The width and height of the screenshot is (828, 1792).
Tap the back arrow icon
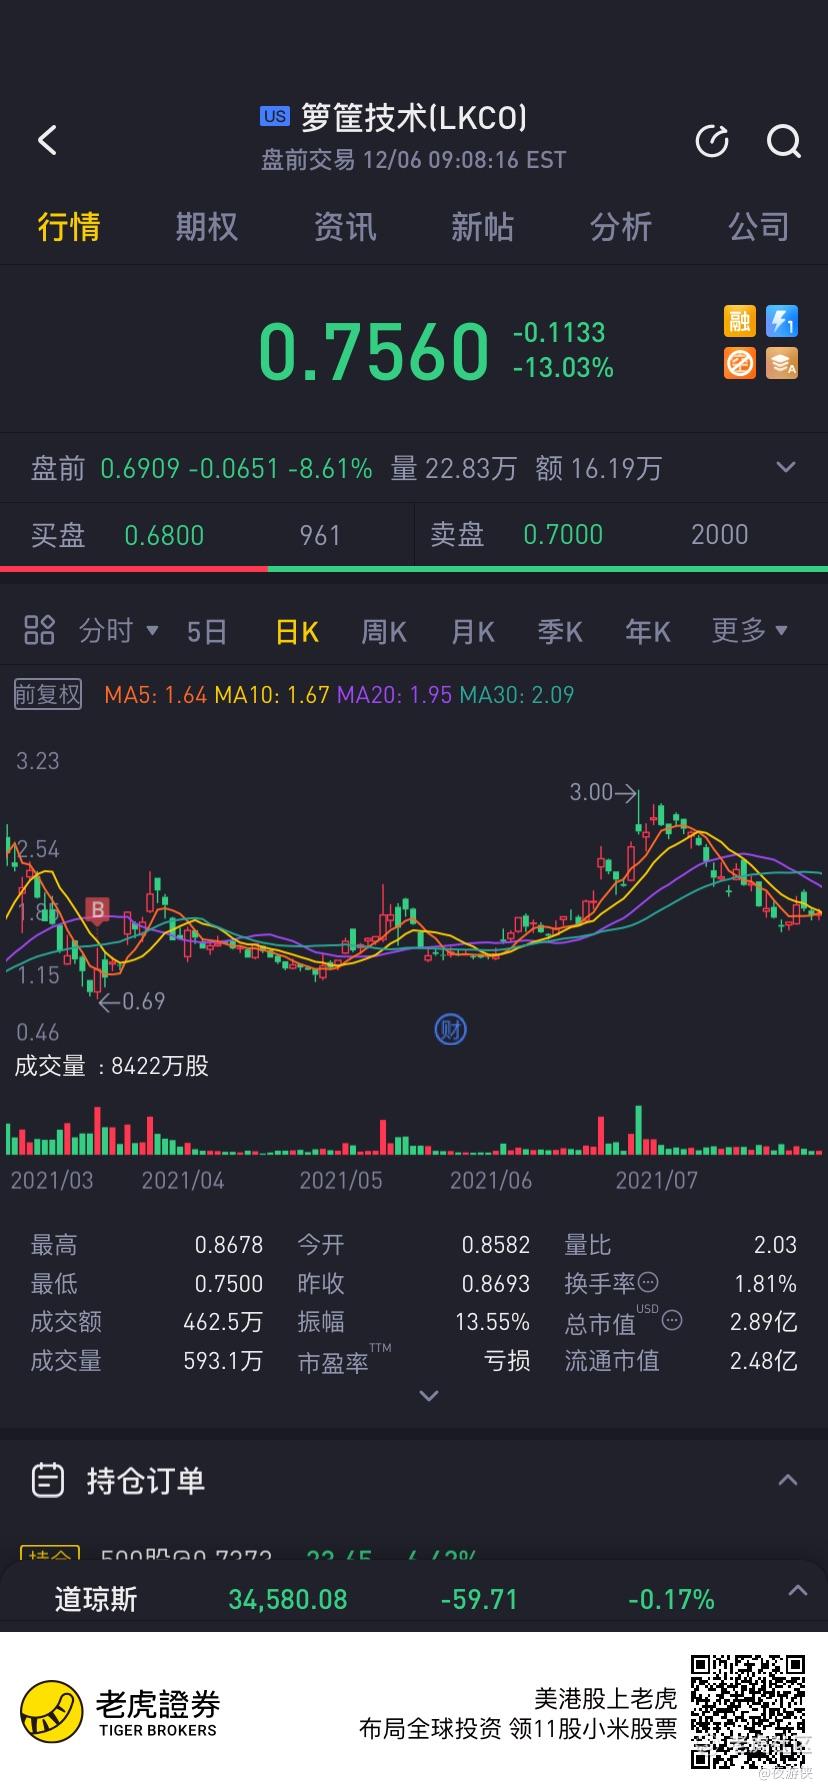[x=47, y=140]
